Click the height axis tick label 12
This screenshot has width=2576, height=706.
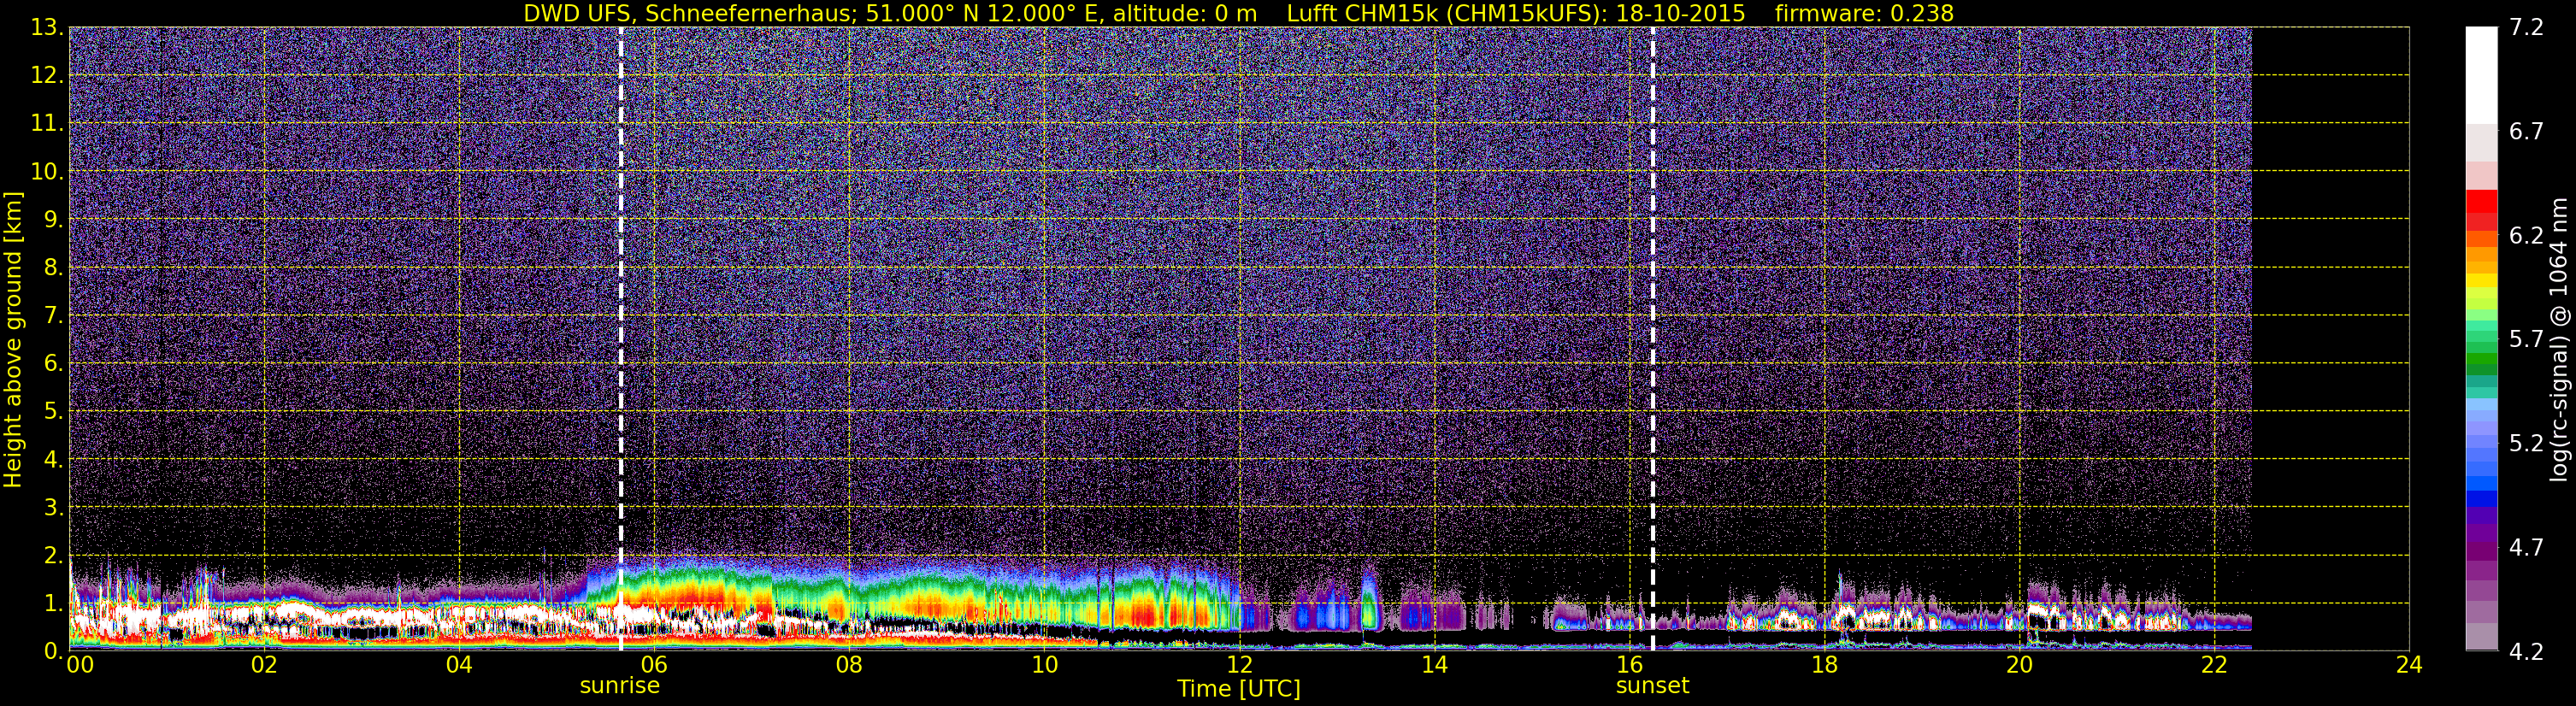coord(46,76)
